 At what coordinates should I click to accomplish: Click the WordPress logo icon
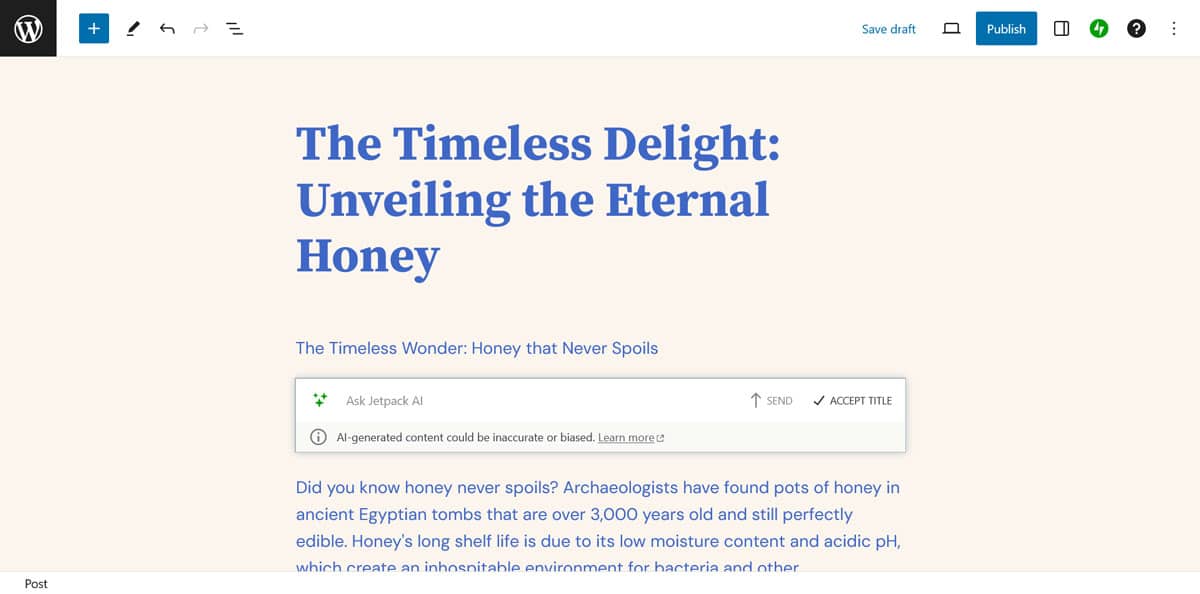[28, 29]
